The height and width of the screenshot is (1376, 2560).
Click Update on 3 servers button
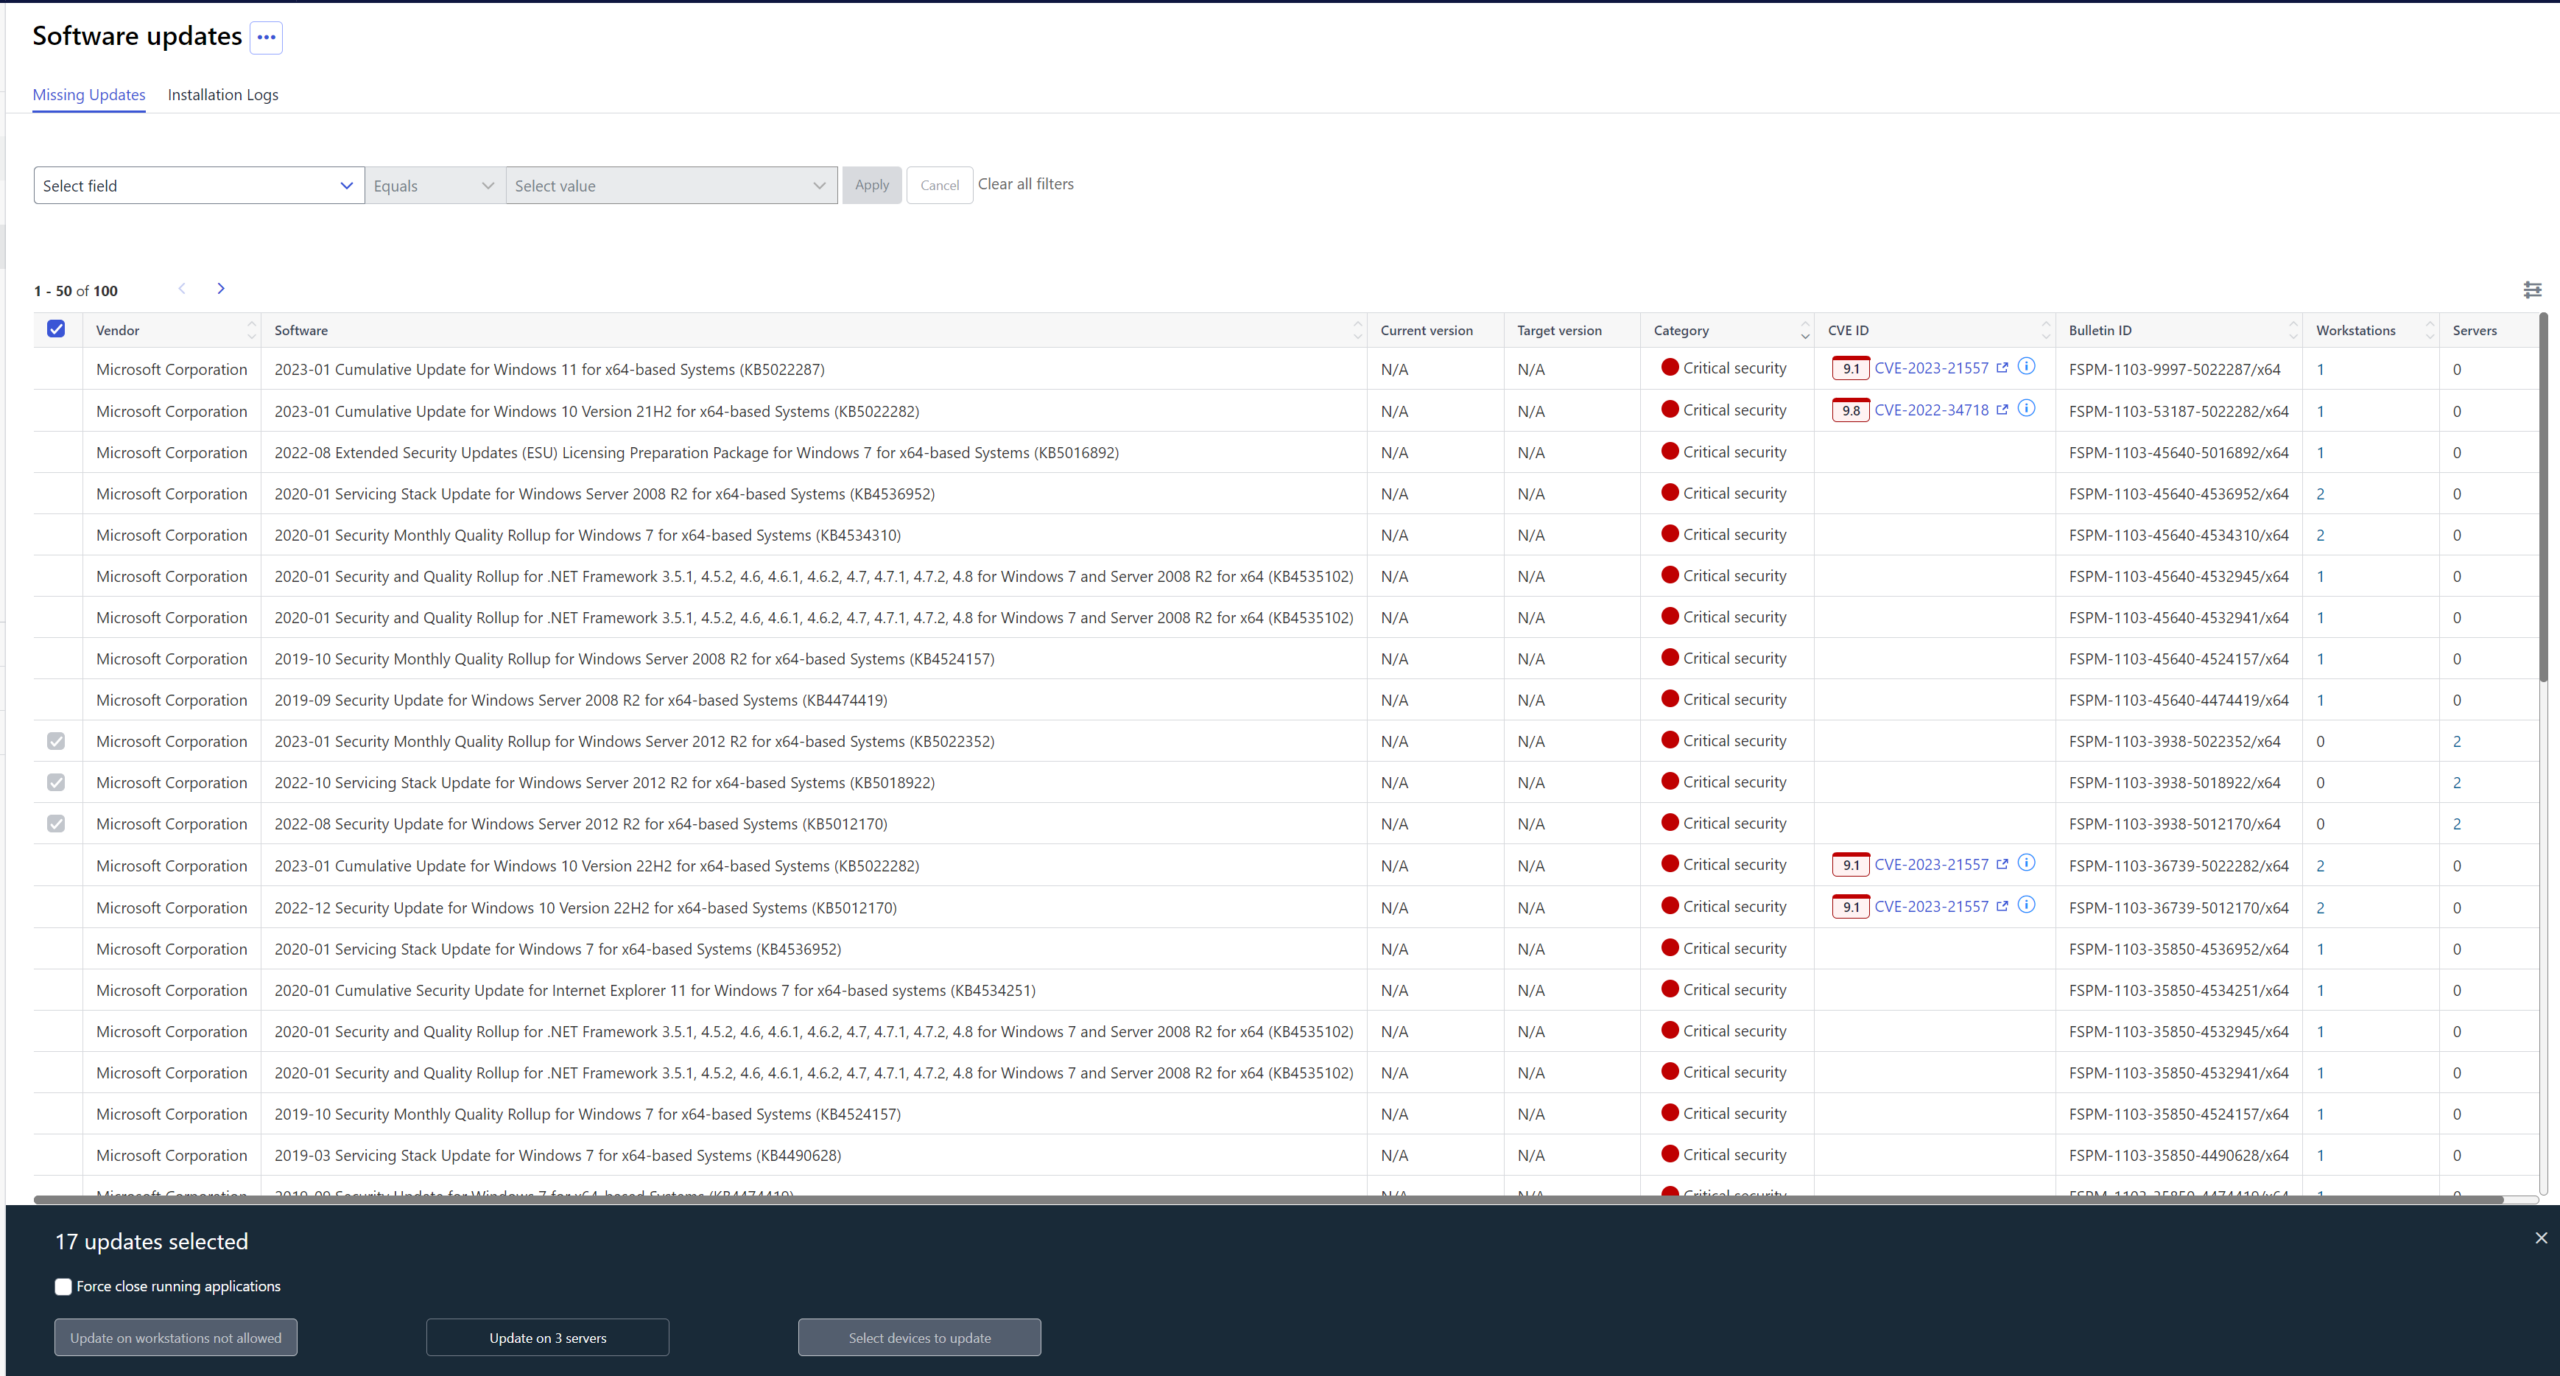[x=548, y=1338]
